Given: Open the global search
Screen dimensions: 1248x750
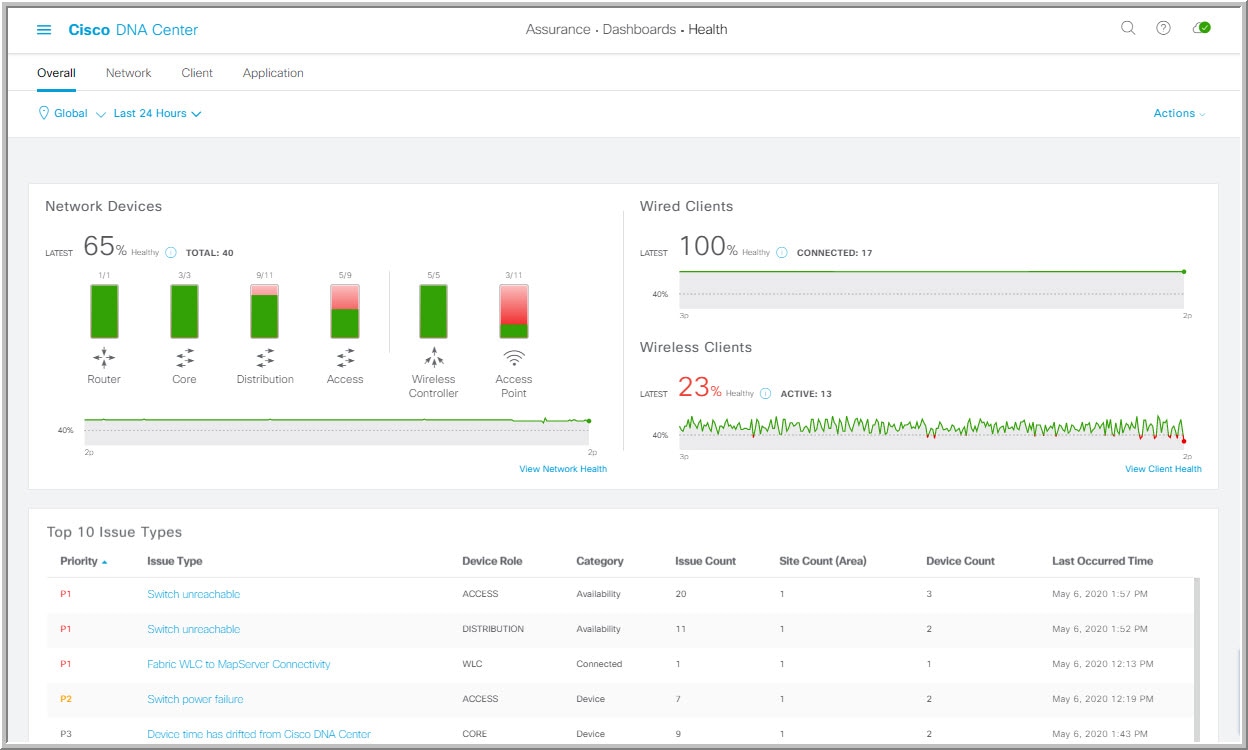Looking at the screenshot, I should coord(1127,29).
